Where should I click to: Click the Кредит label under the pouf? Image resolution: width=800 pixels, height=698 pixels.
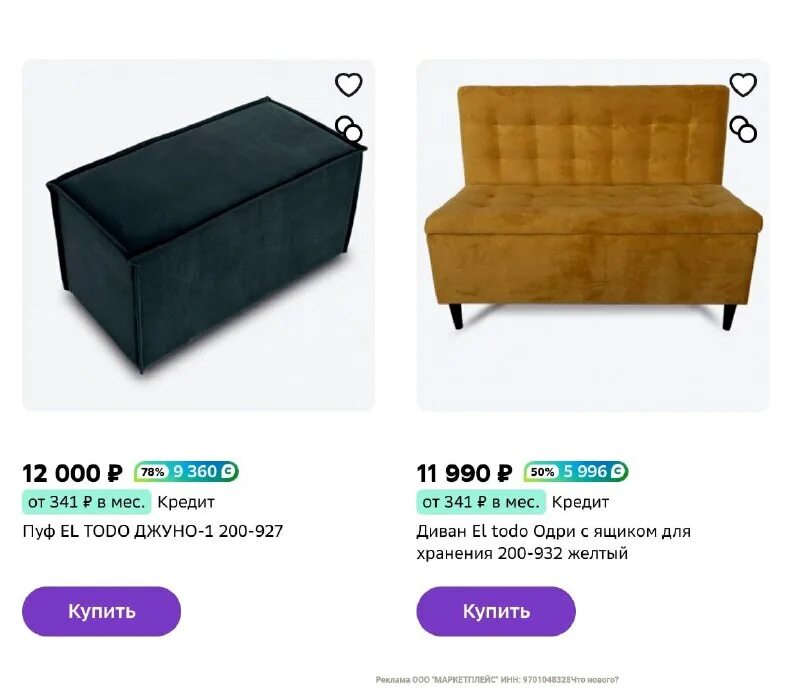coord(186,502)
